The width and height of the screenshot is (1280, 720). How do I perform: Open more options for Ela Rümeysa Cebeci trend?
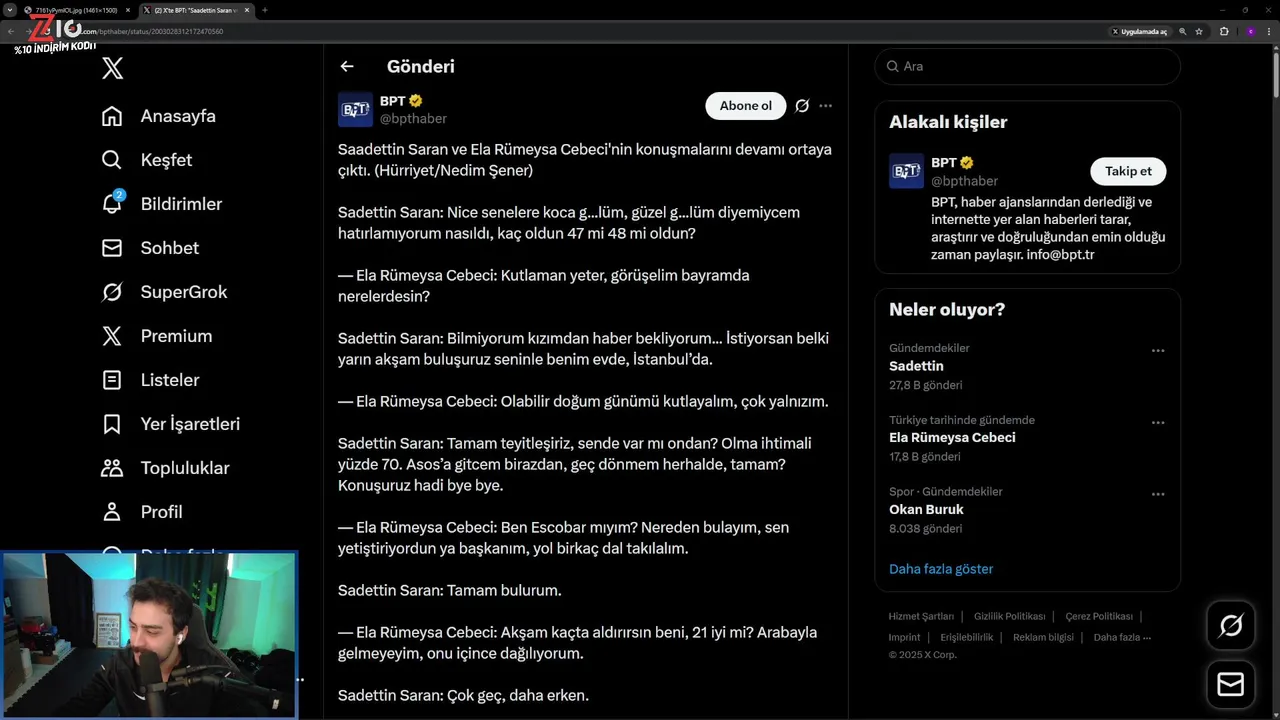1158,423
